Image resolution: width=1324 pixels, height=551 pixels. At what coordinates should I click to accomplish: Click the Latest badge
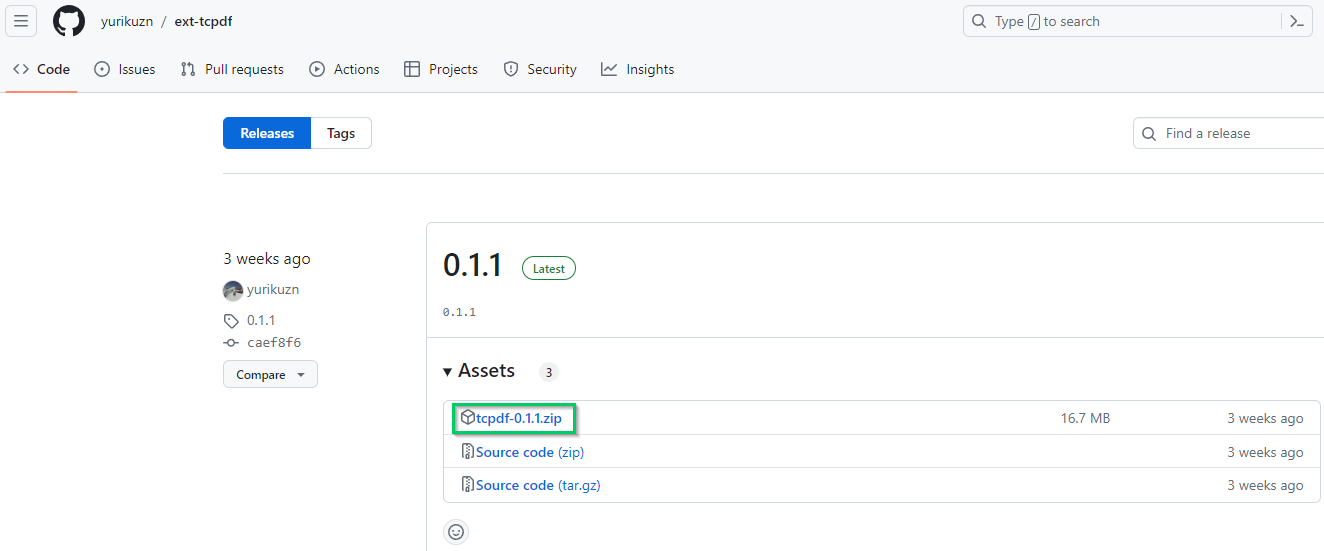pyautogui.click(x=549, y=268)
